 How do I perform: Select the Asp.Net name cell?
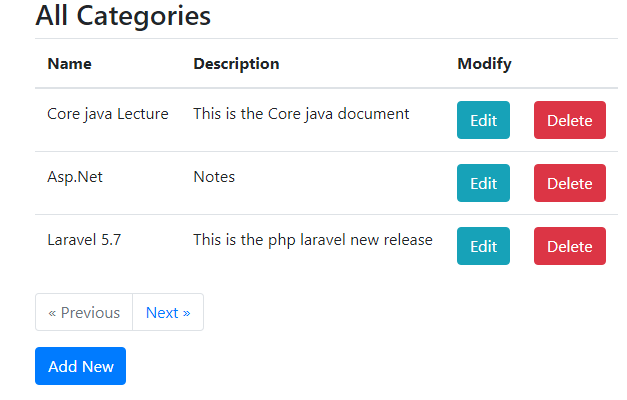(x=75, y=177)
